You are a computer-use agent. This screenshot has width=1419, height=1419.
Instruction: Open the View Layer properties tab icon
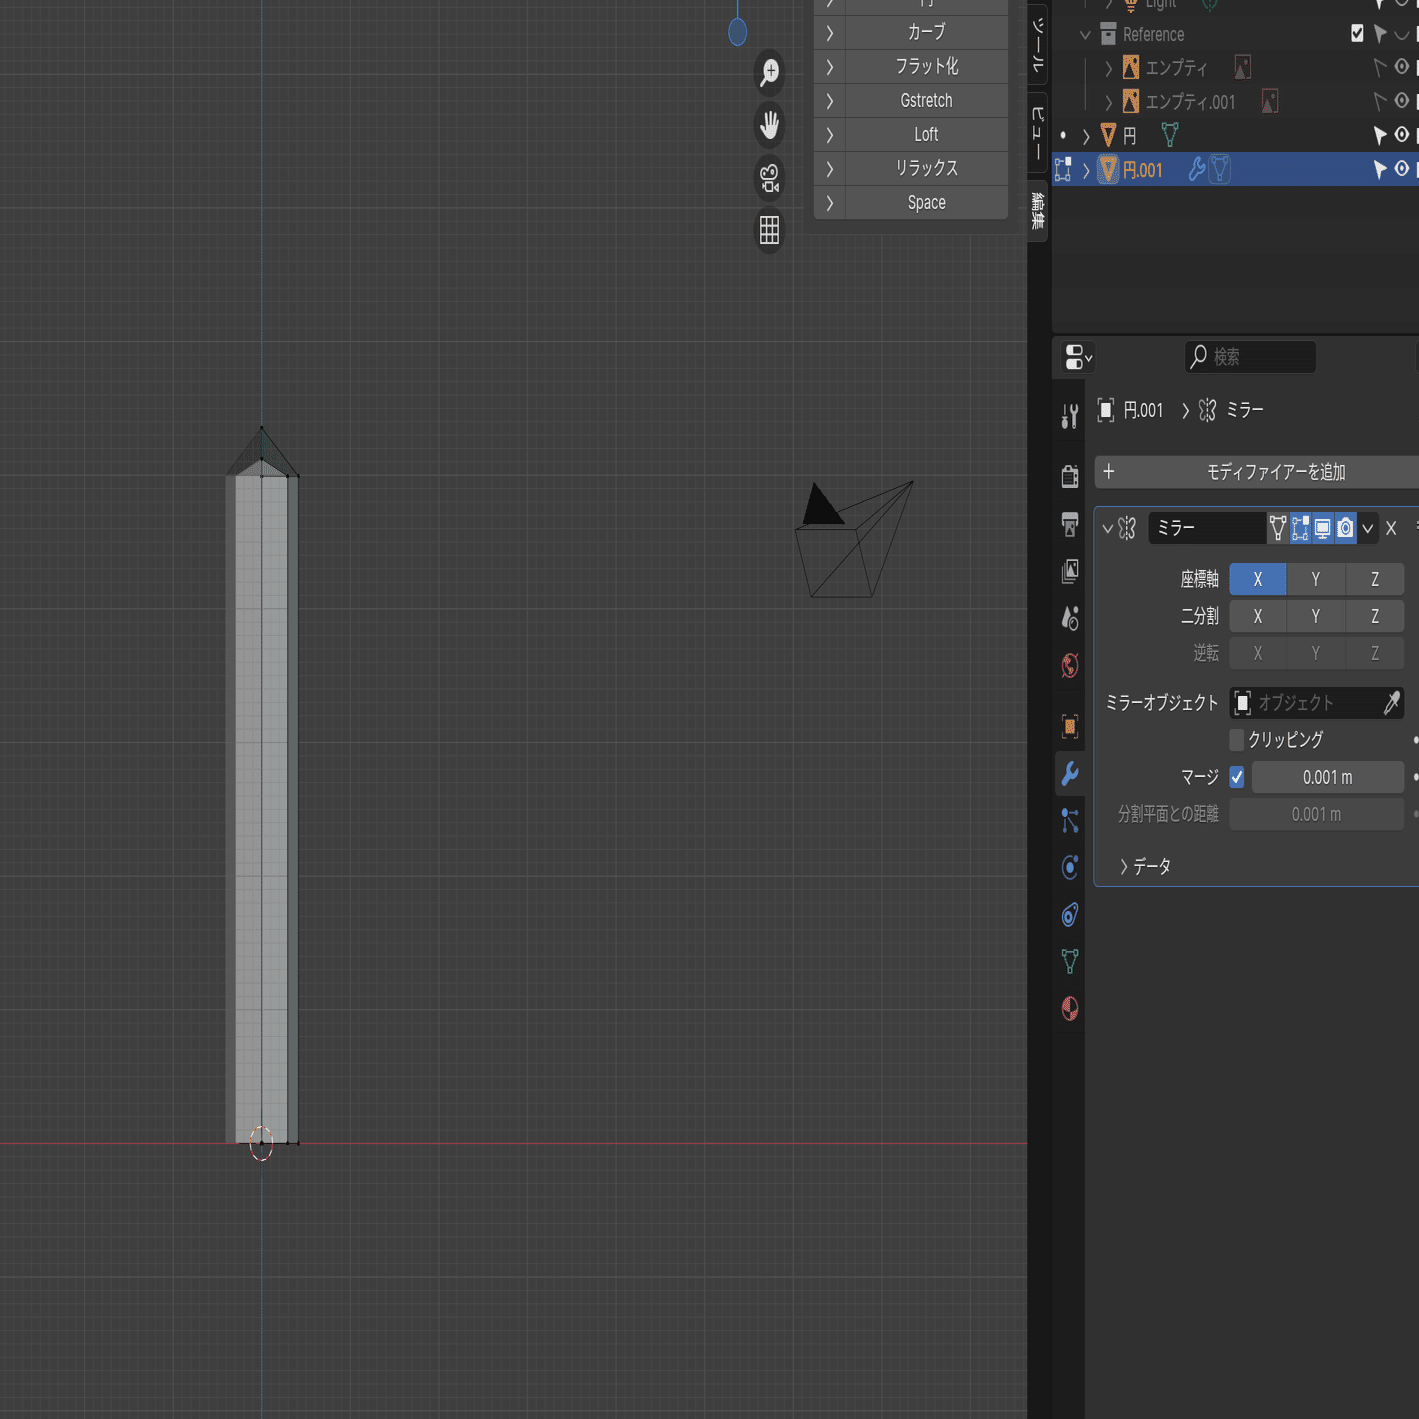pos(1070,571)
